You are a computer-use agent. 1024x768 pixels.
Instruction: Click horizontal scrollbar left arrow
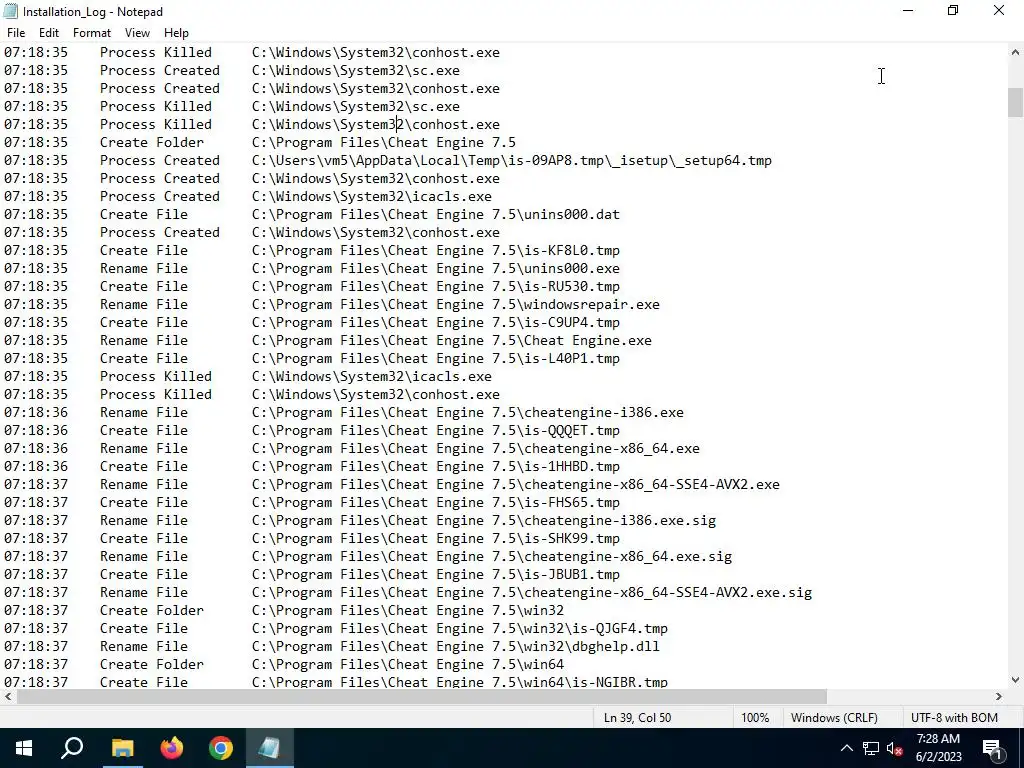tap(8, 697)
